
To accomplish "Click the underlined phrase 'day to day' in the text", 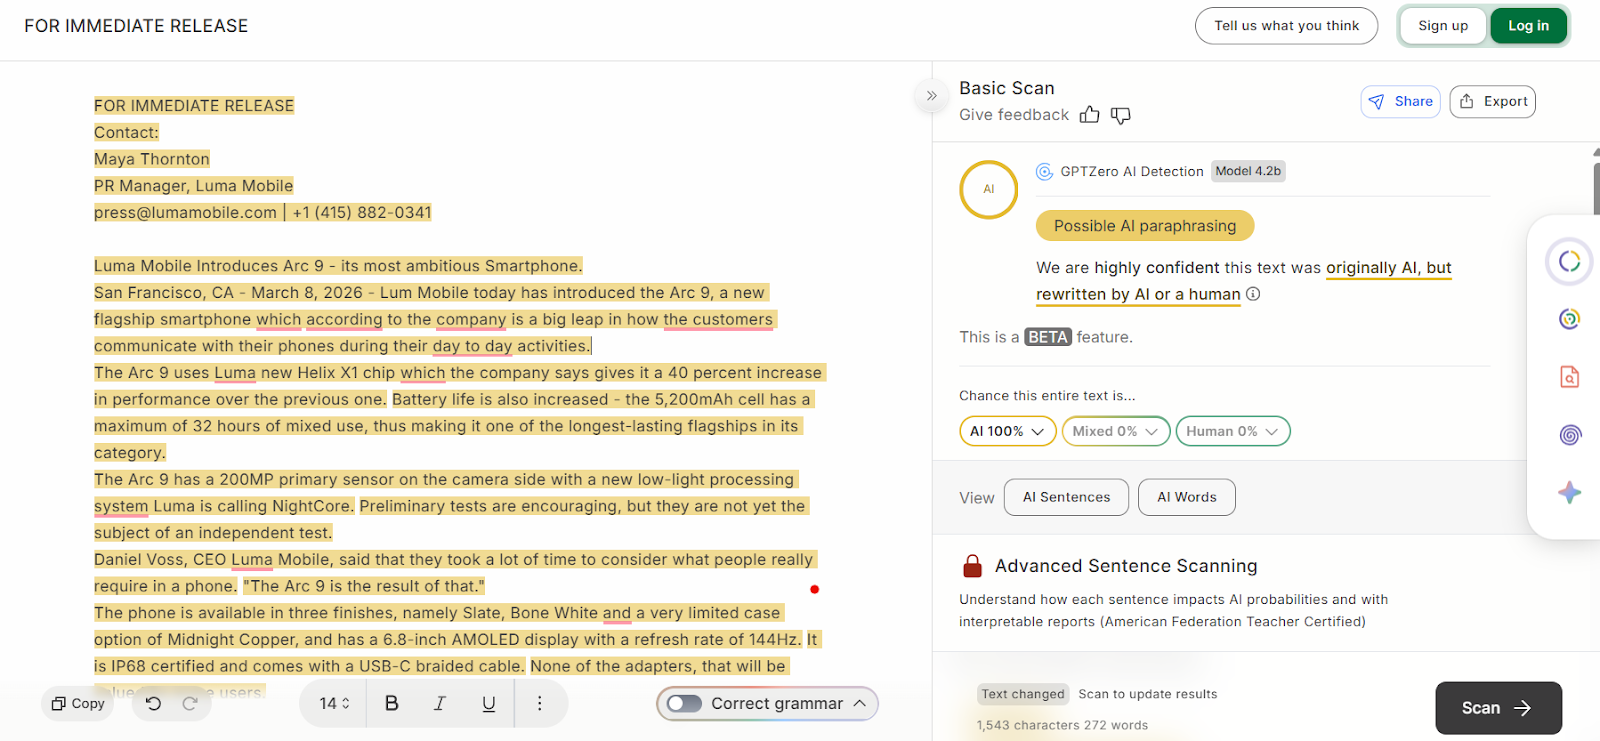I will click(472, 346).
